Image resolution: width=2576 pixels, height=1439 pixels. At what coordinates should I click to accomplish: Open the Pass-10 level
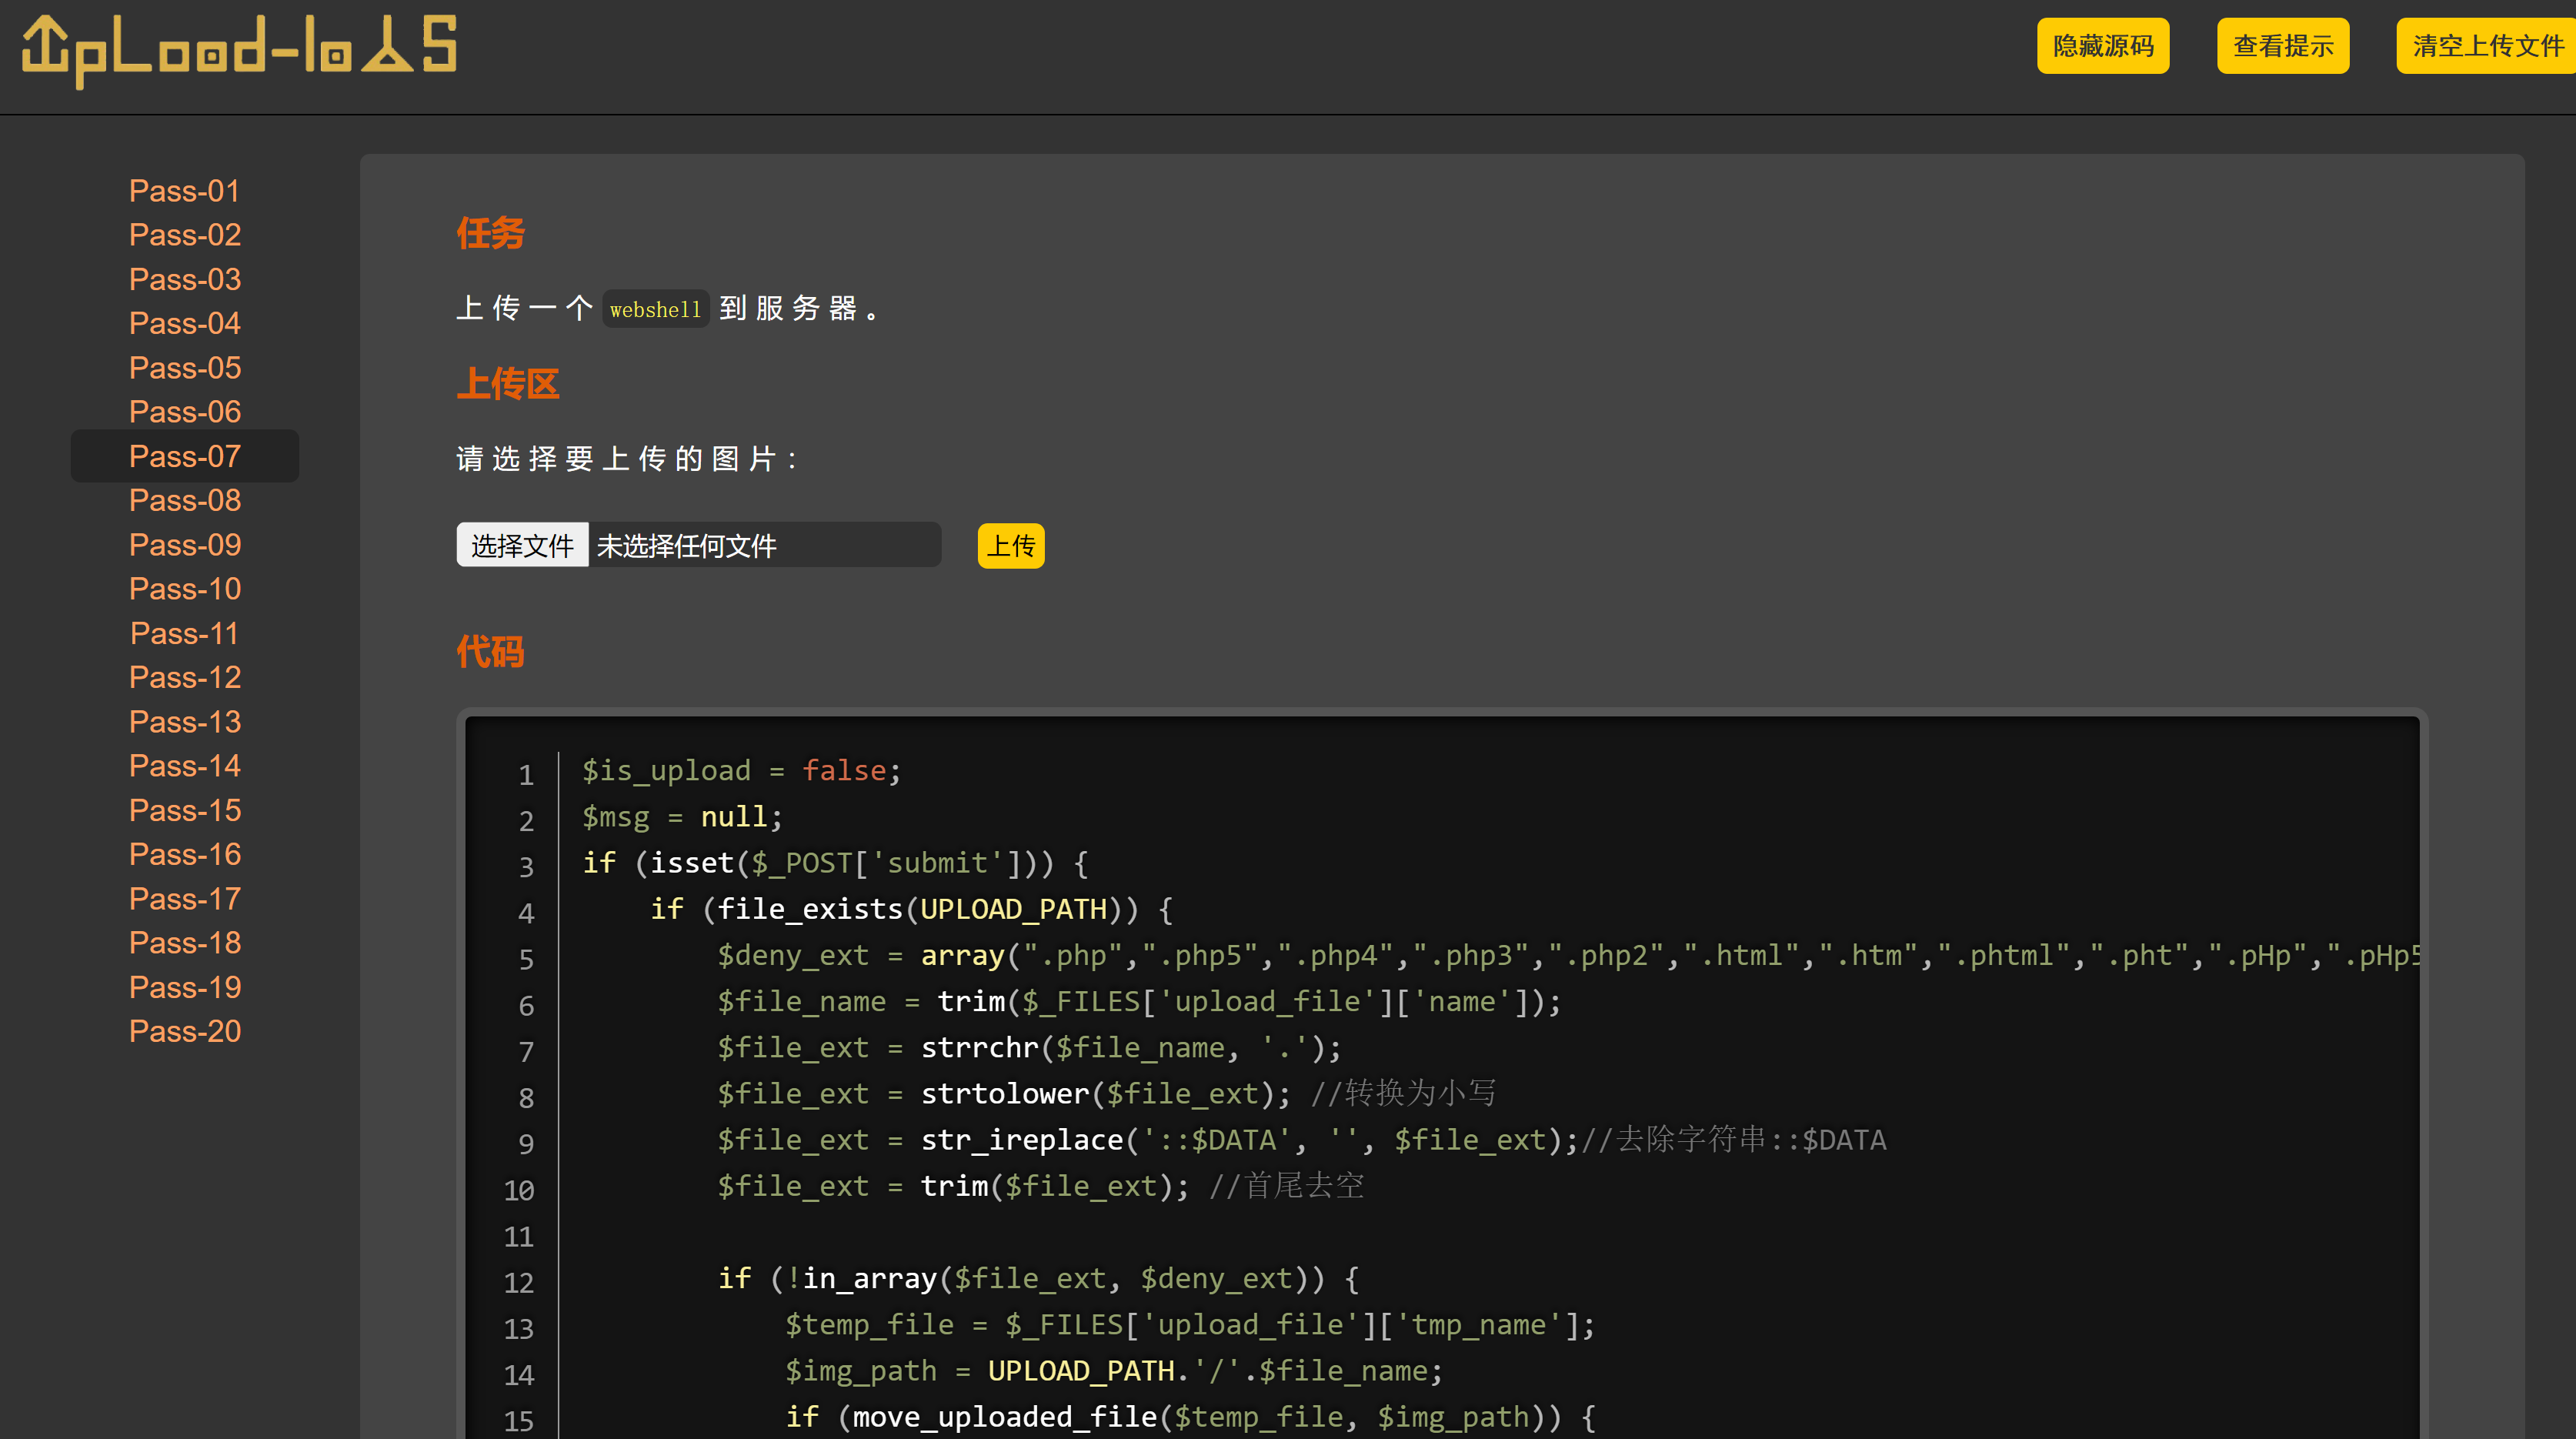pos(185,589)
